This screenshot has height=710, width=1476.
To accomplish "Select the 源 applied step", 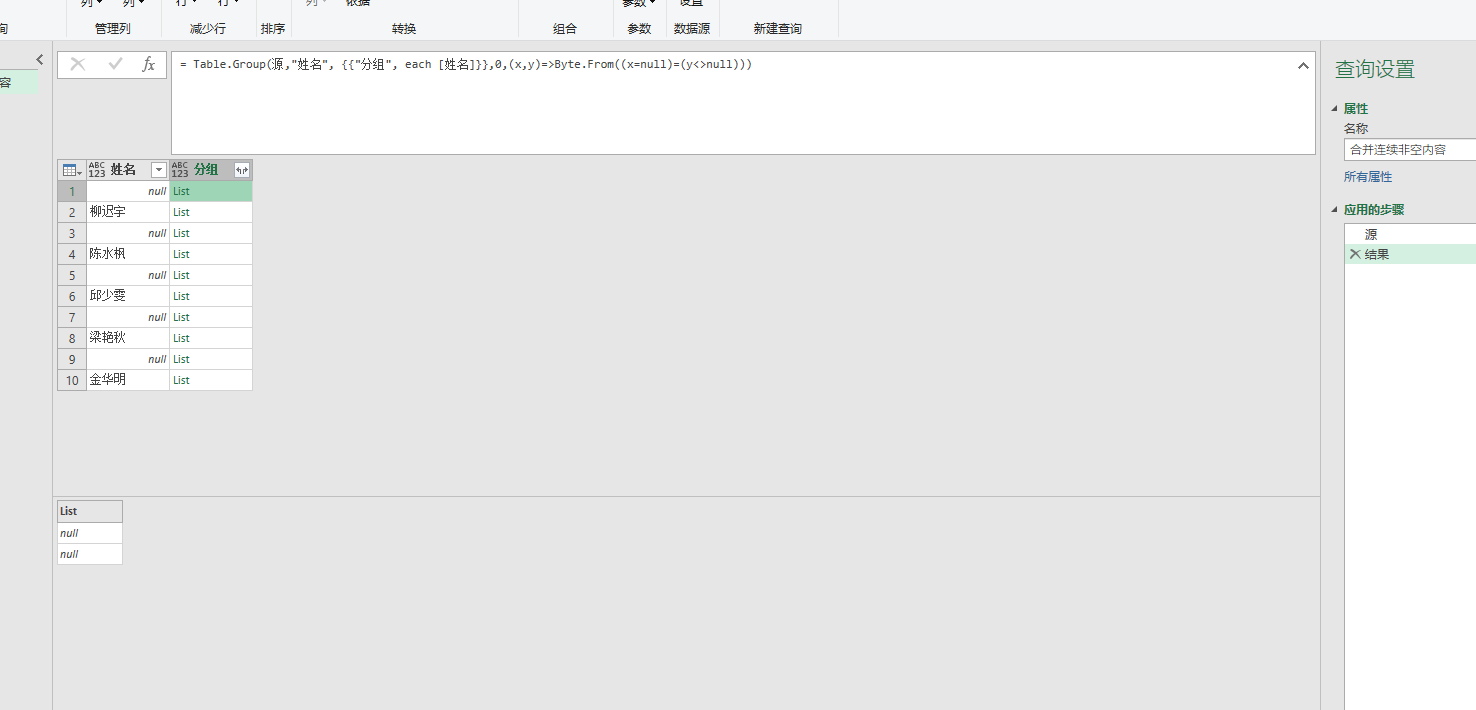I will coord(1410,233).
